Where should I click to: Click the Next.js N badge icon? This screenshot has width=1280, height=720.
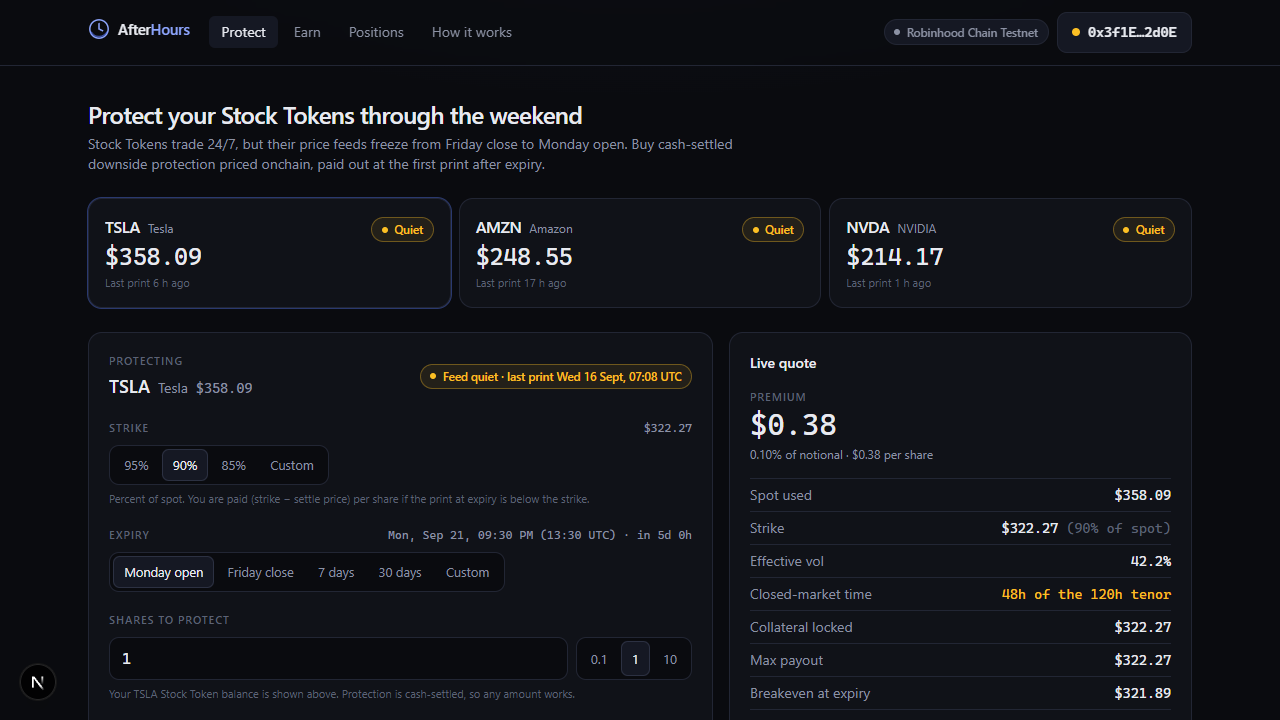coord(38,682)
